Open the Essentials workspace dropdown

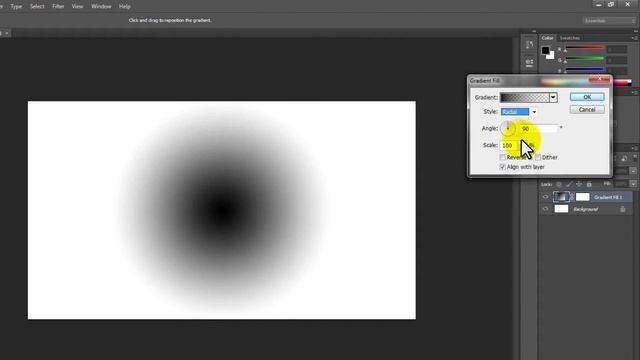pyautogui.click(x=609, y=20)
